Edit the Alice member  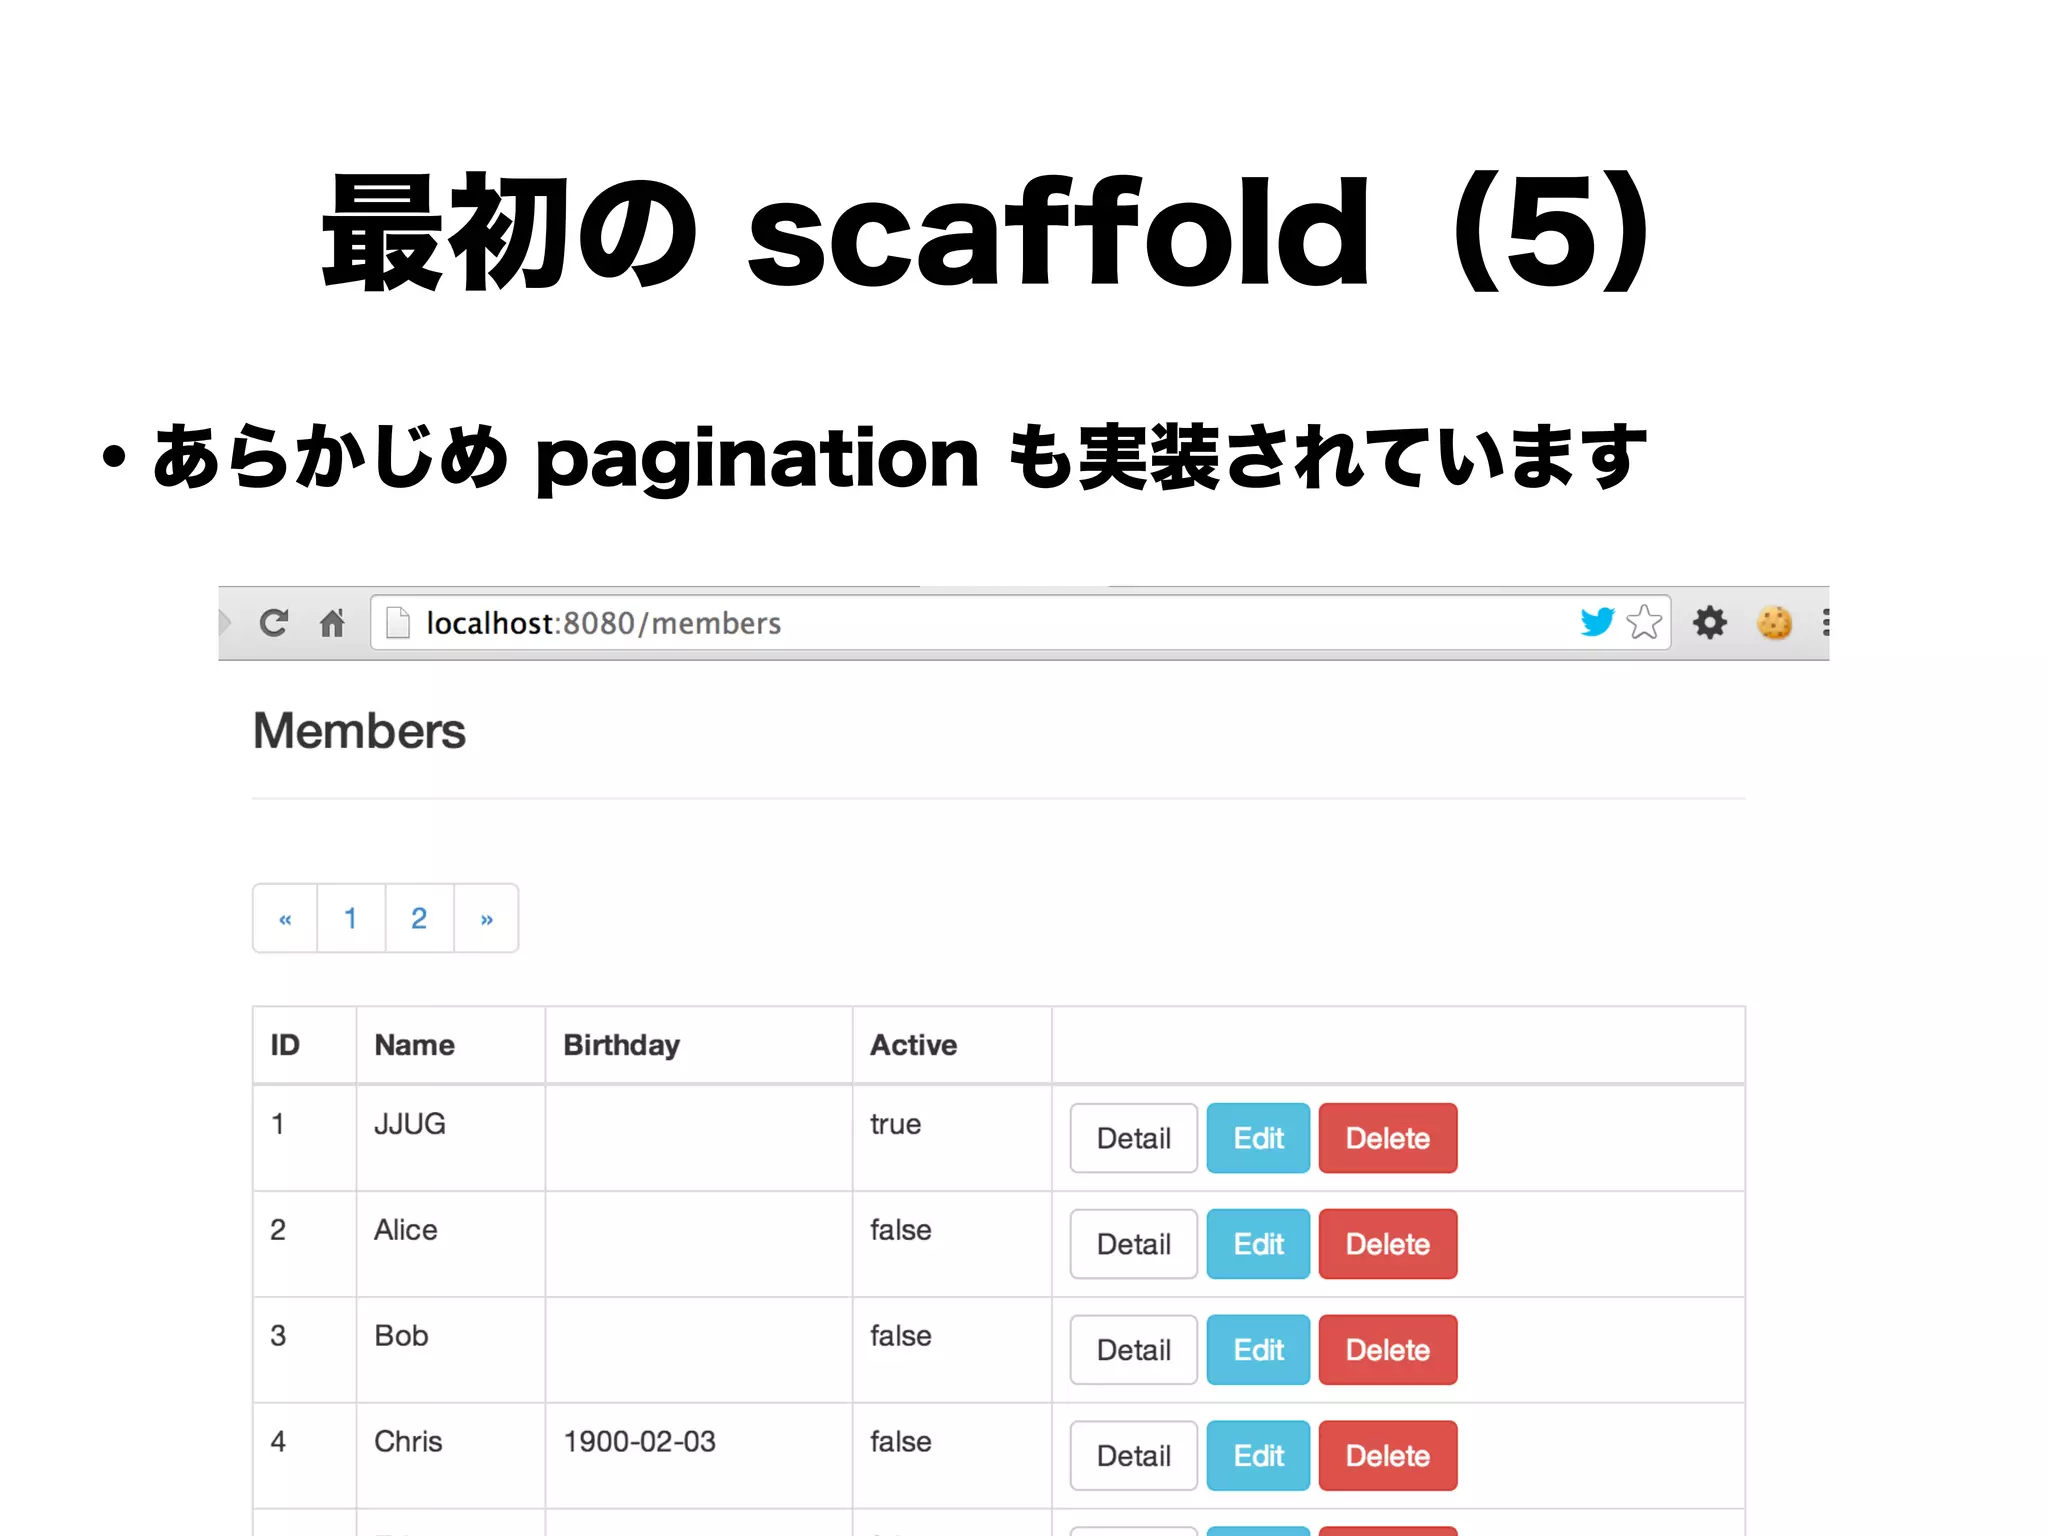1258,1244
